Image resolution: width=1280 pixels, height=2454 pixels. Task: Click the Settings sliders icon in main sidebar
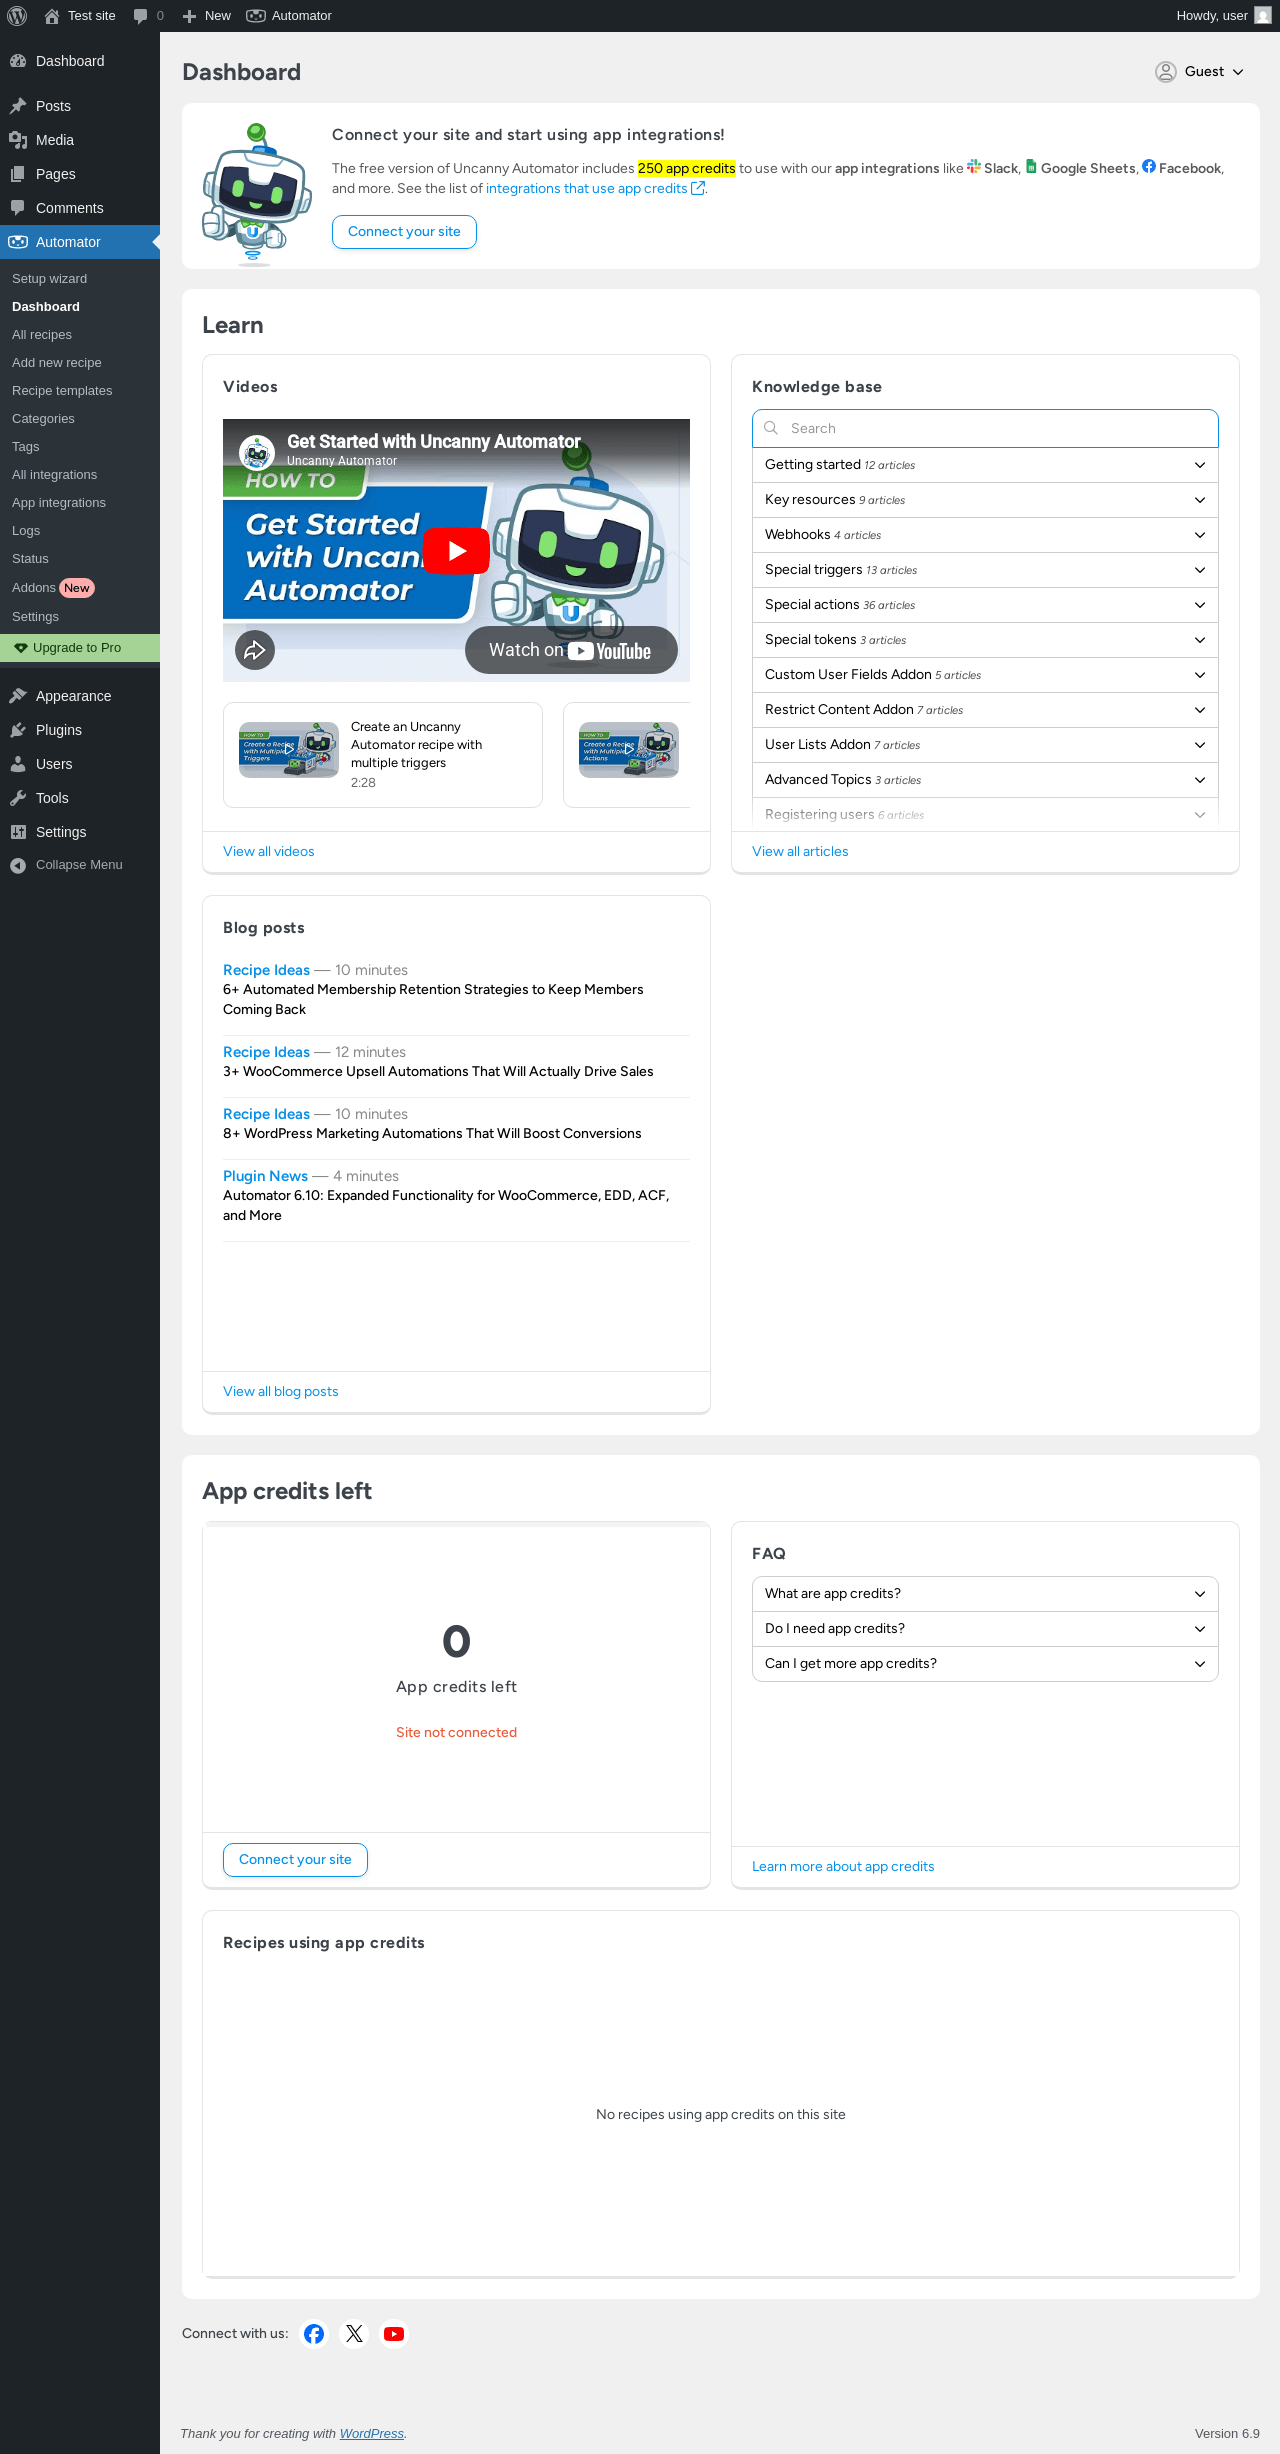pyautogui.click(x=18, y=832)
